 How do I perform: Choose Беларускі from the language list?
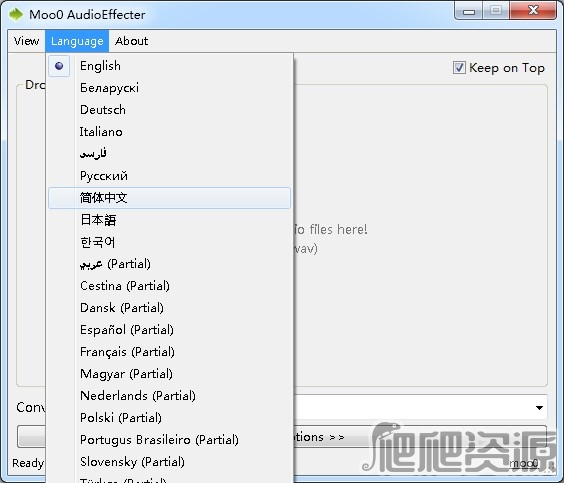(169, 88)
